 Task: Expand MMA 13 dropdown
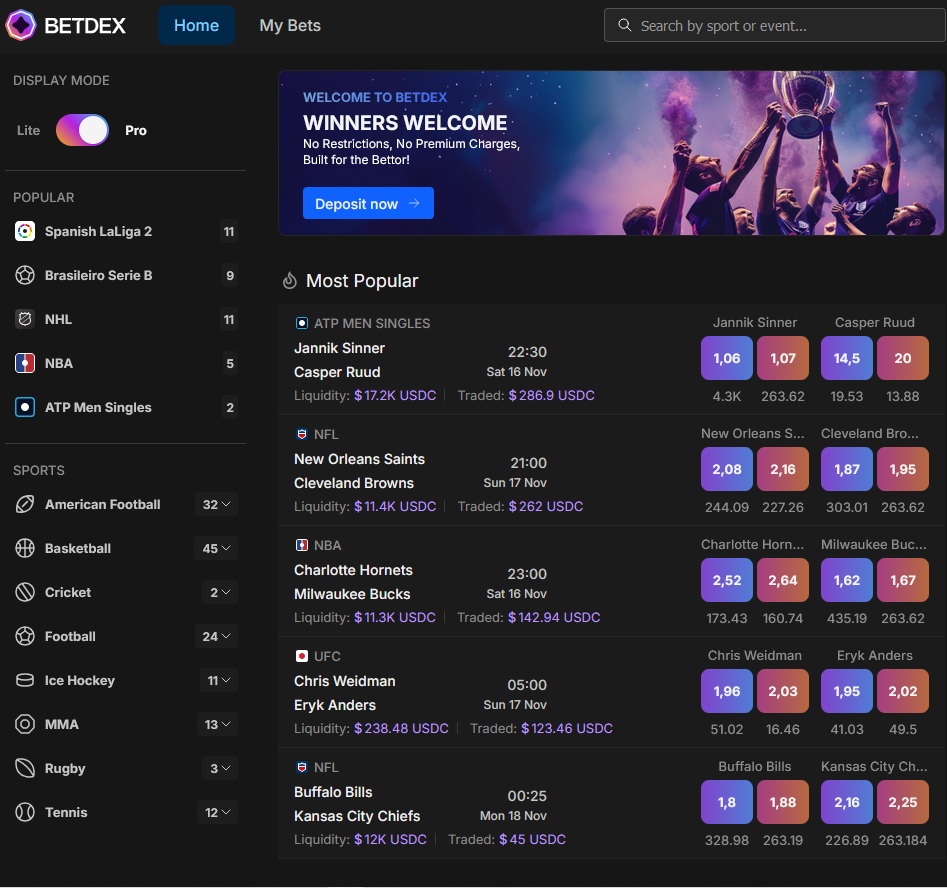coord(217,724)
